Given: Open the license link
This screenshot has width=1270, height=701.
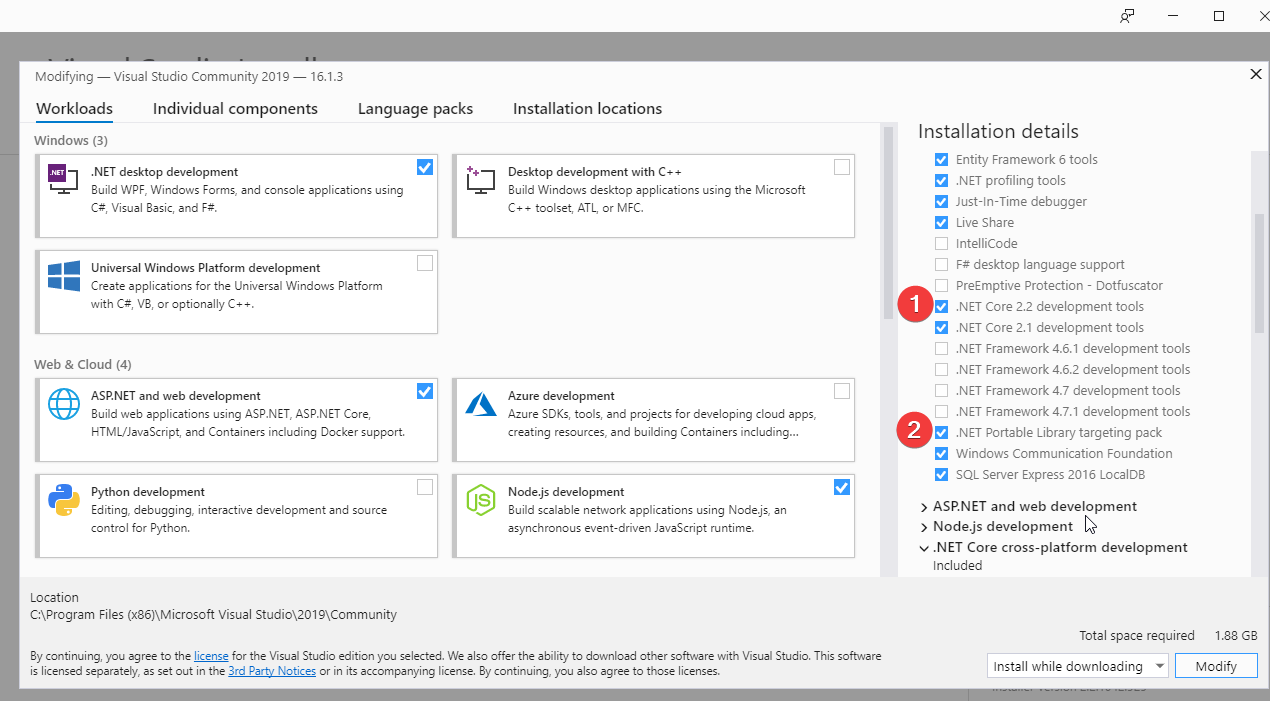Looking at the screenshot, I should pyautogui.click(x=211, y=656).
